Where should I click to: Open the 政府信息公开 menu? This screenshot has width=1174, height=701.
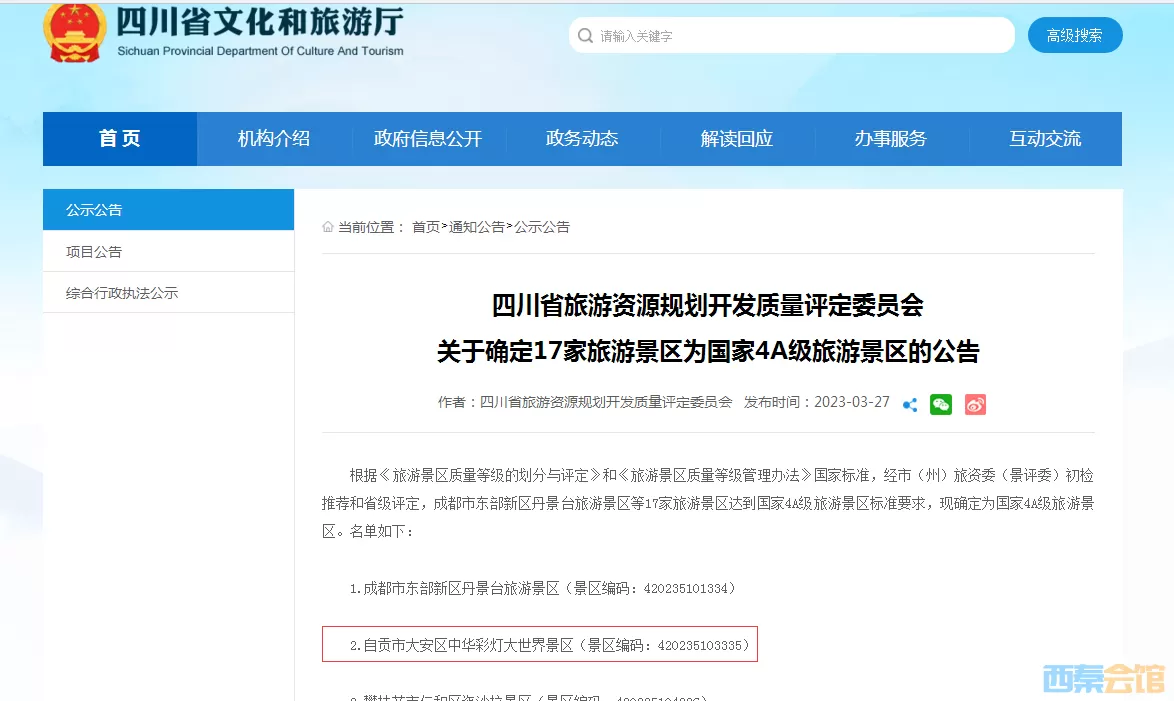[x=428, y=139]
